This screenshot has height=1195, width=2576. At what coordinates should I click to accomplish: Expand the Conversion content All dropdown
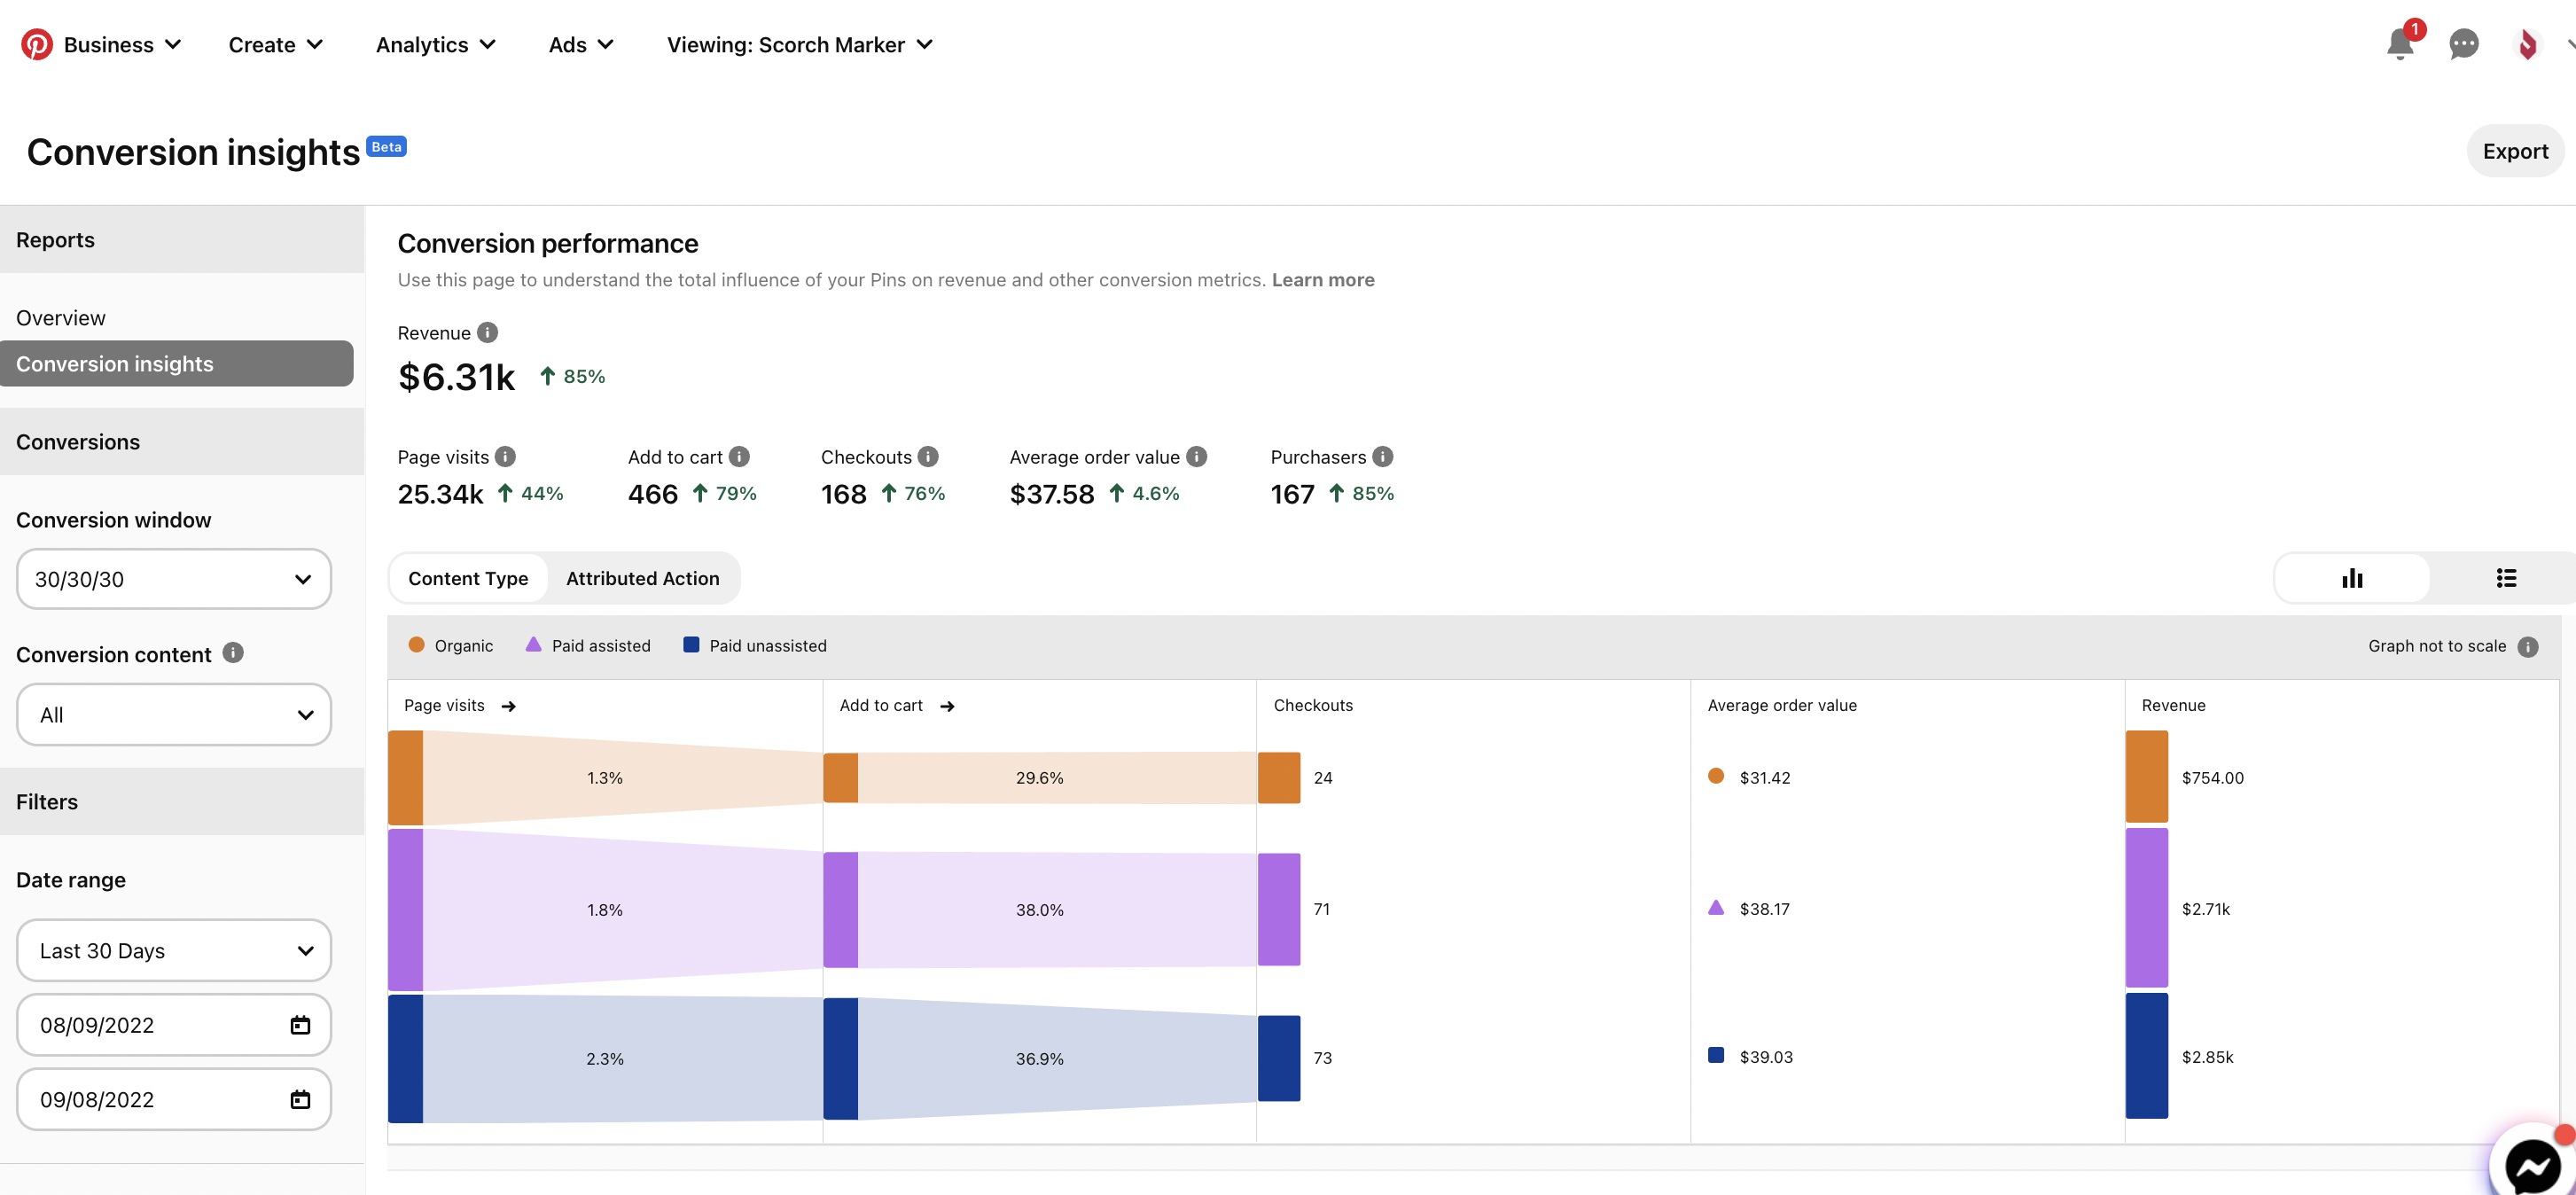(x=174, y=715)
